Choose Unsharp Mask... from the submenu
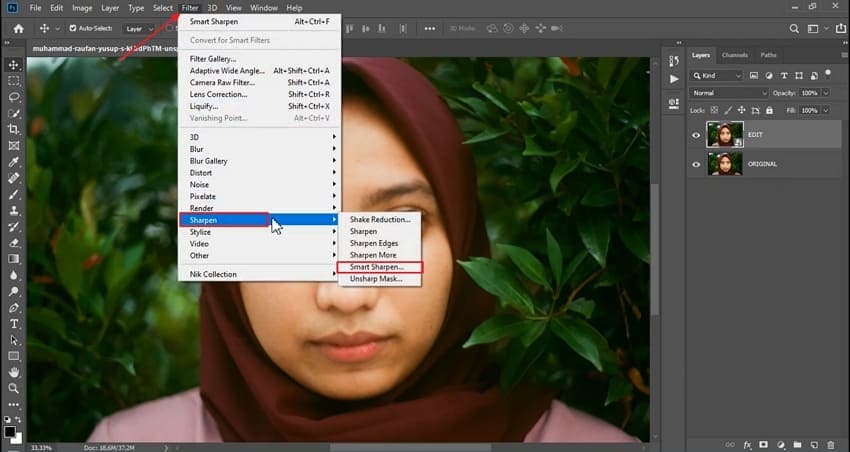 pos(379,279)
